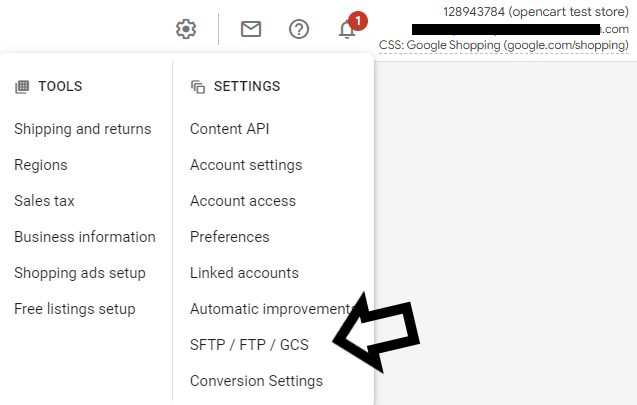Click the account ID opencart test store
Viewport: 637px width, 405px height.
tap(535, 12)
